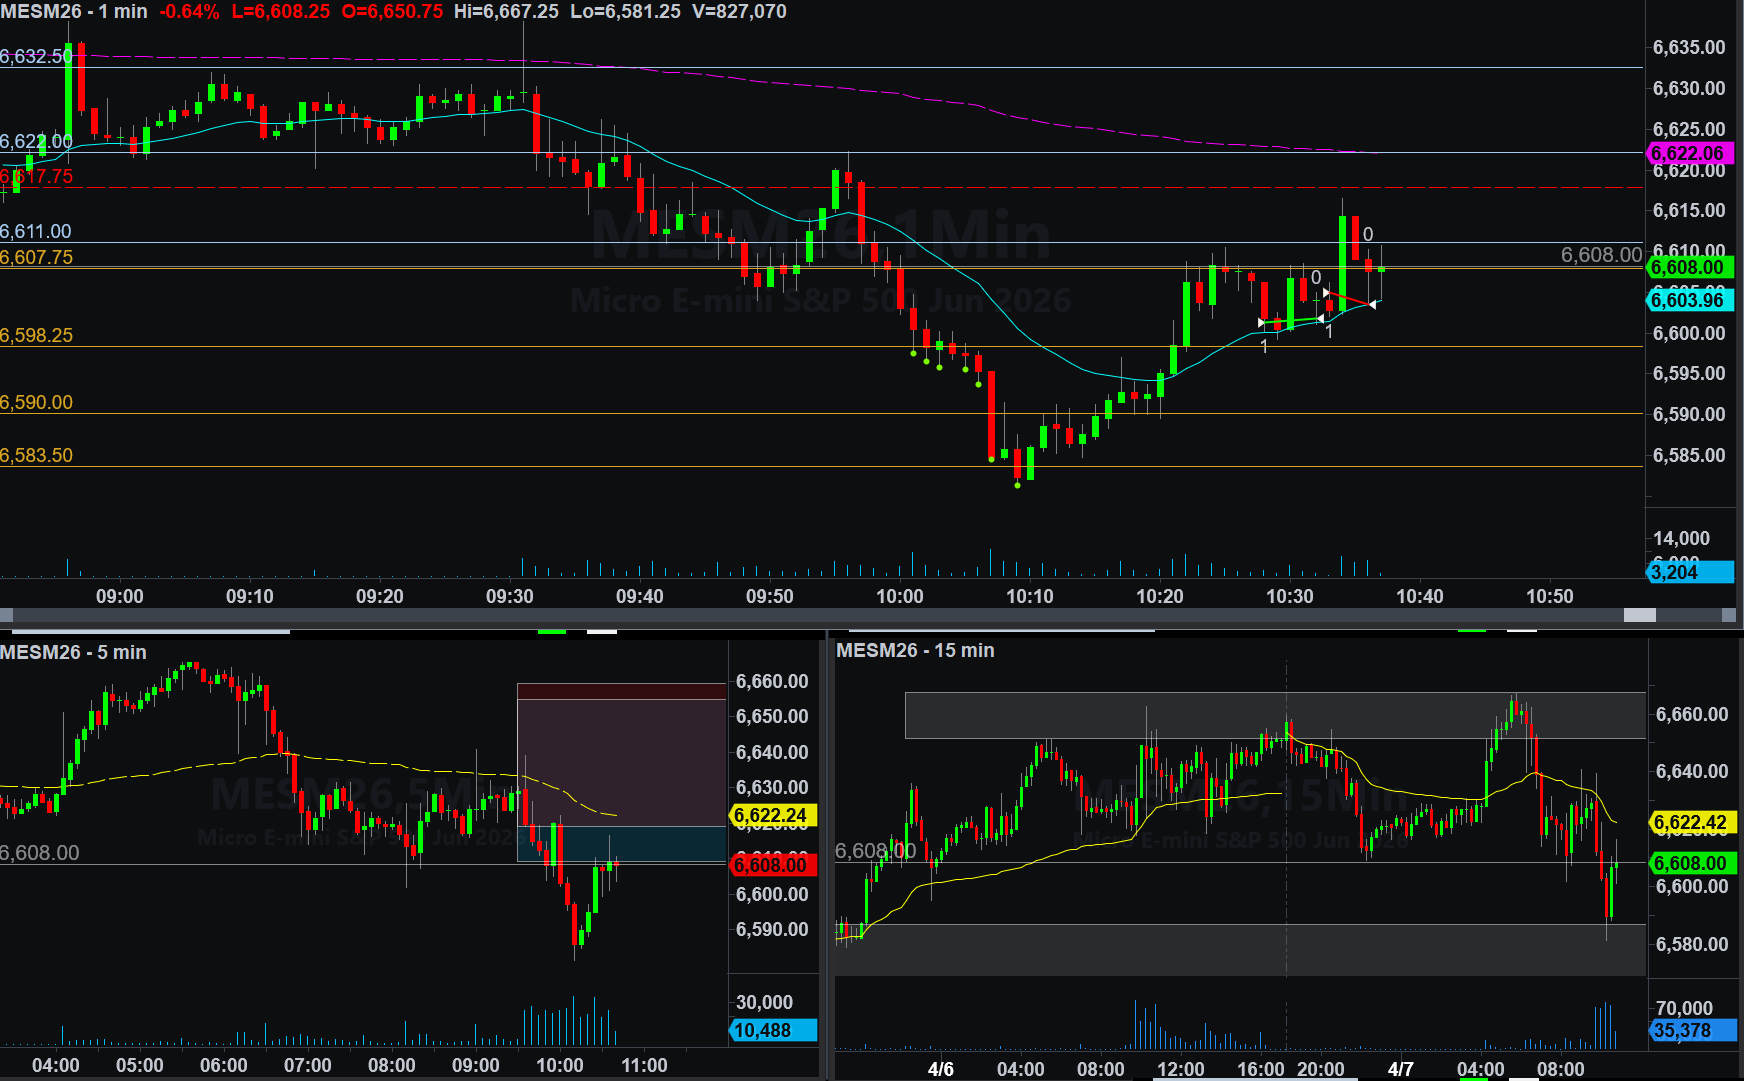Click the scrollbar's left end button
Image resolution: width=1744 pixels, height=1081 pixels.
pos(6,615)
